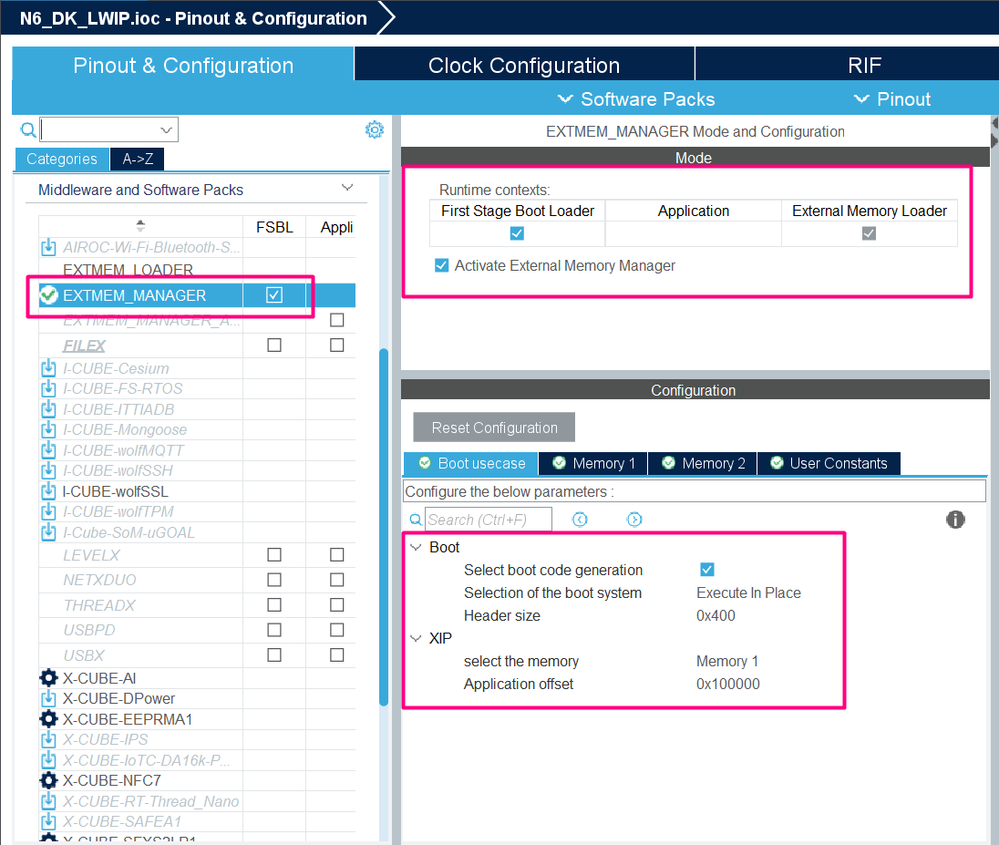Toggle External Memory Loader runtime context checkbox
Viewport: 999px width, 845px height.
tap(869, 233)
